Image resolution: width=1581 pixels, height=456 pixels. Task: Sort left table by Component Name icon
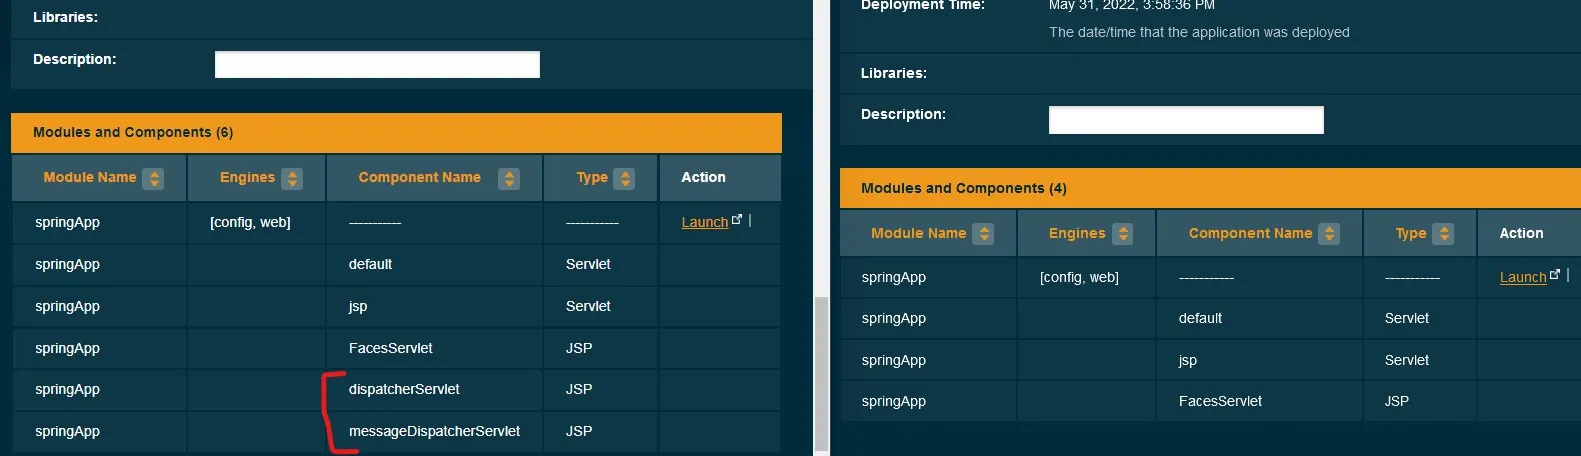pyautogui.click(x=509, y=179)
